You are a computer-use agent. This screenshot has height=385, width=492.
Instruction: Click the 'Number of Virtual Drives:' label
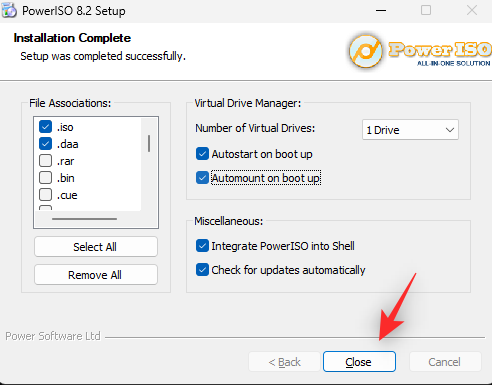(255, 128)
